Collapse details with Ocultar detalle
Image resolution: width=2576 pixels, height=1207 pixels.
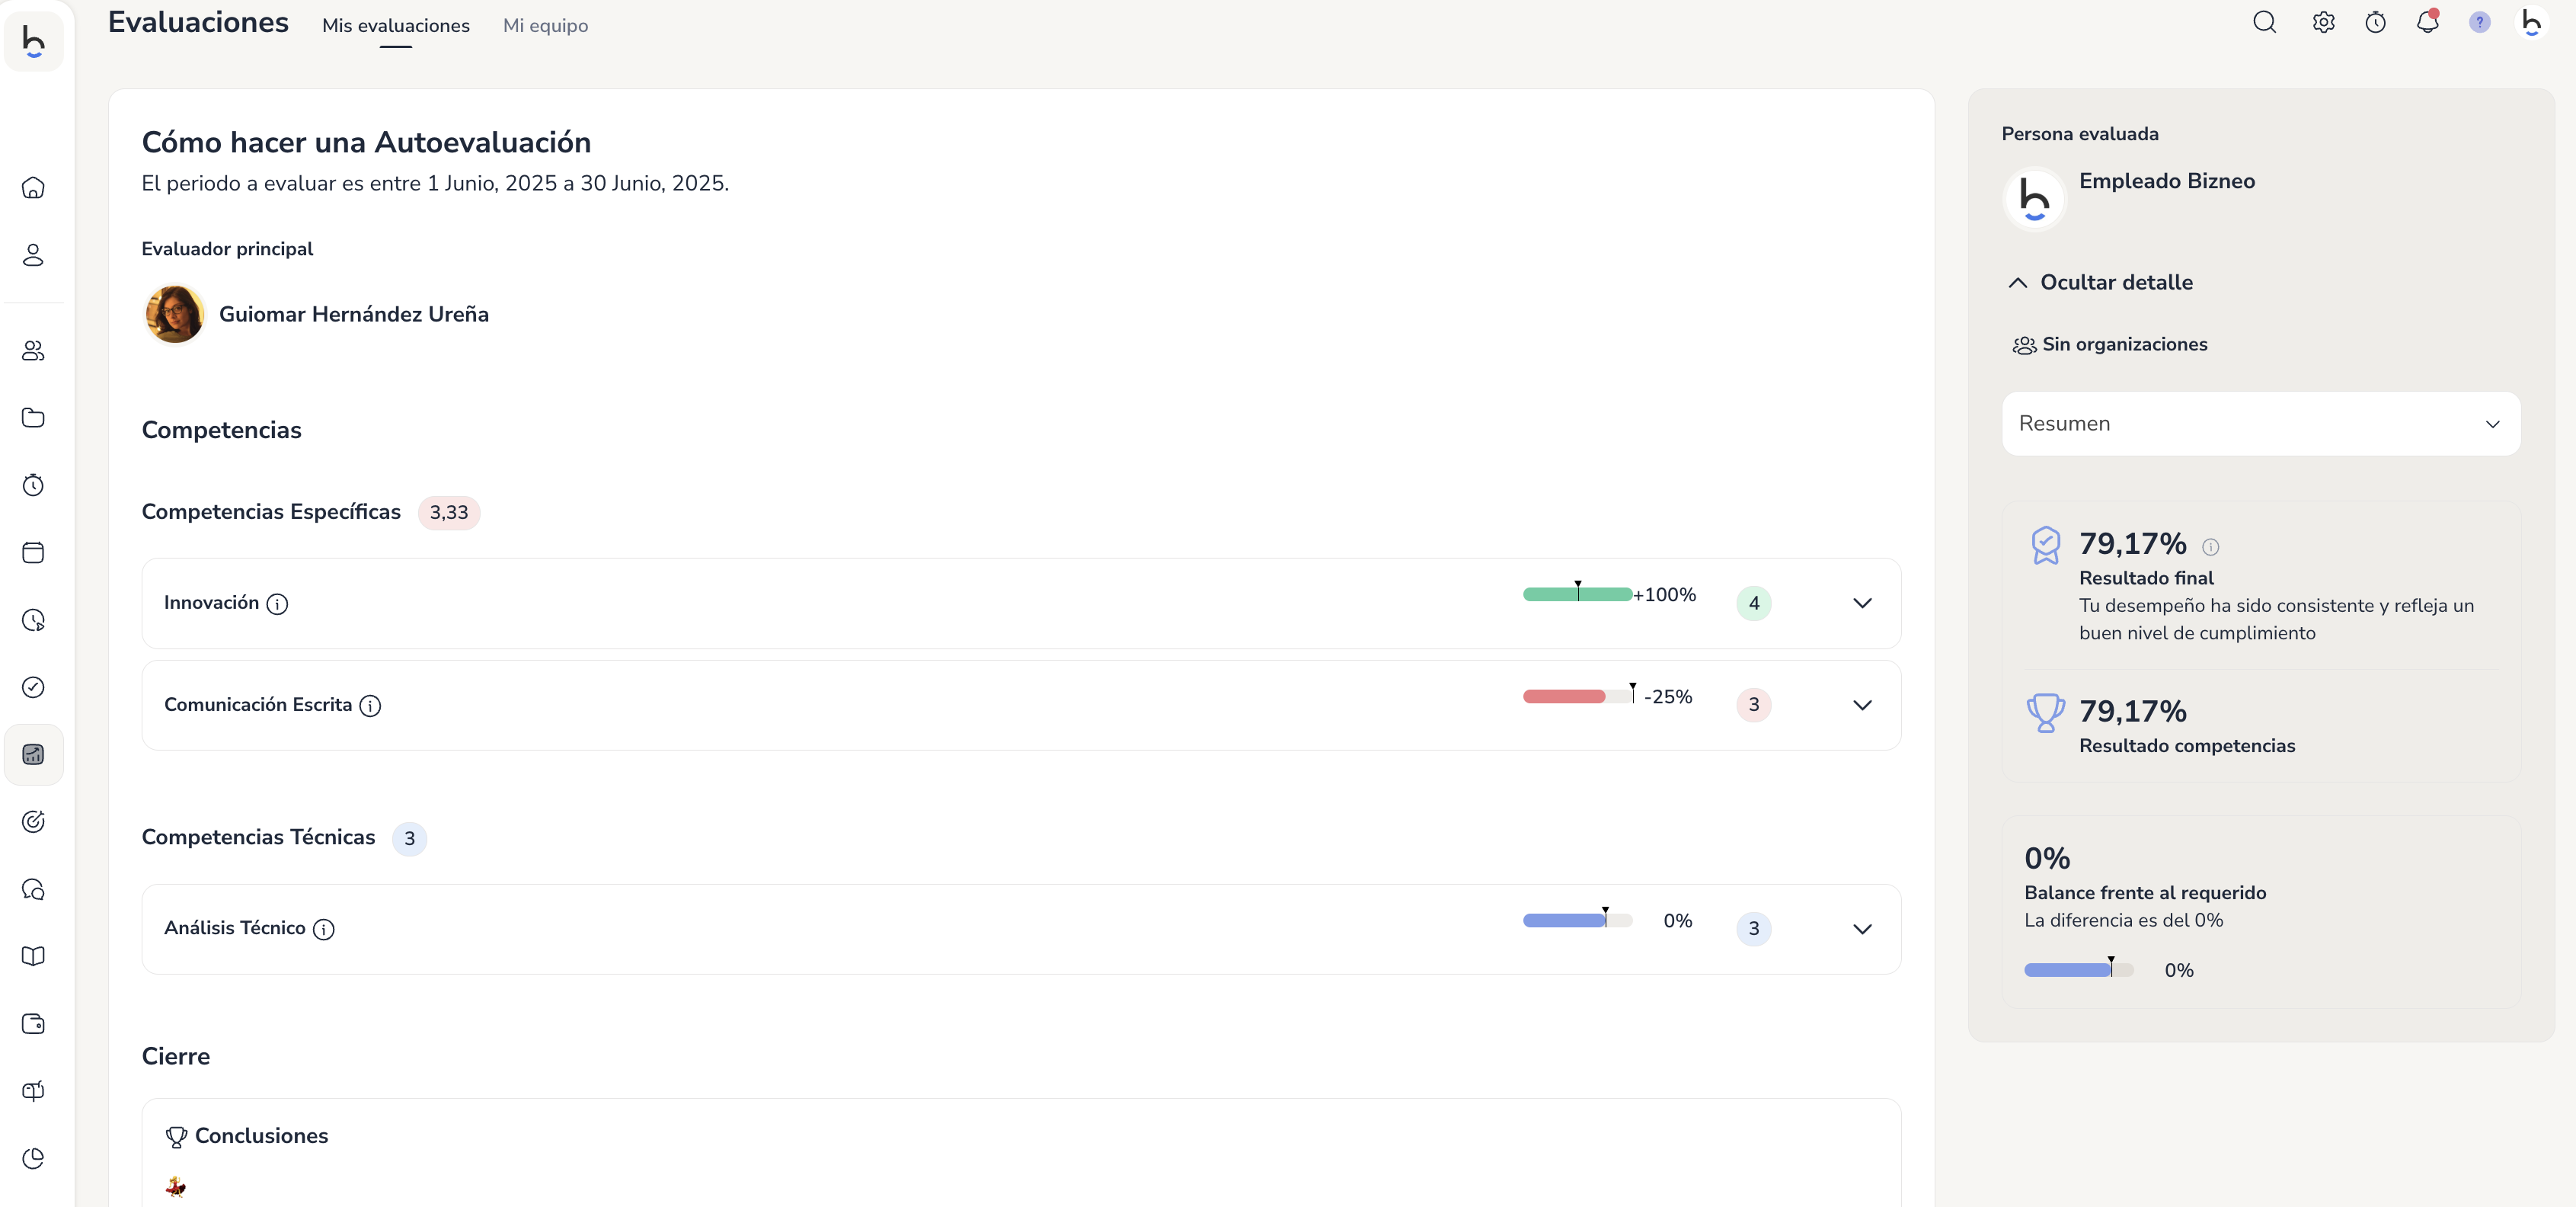point(2100,282)
